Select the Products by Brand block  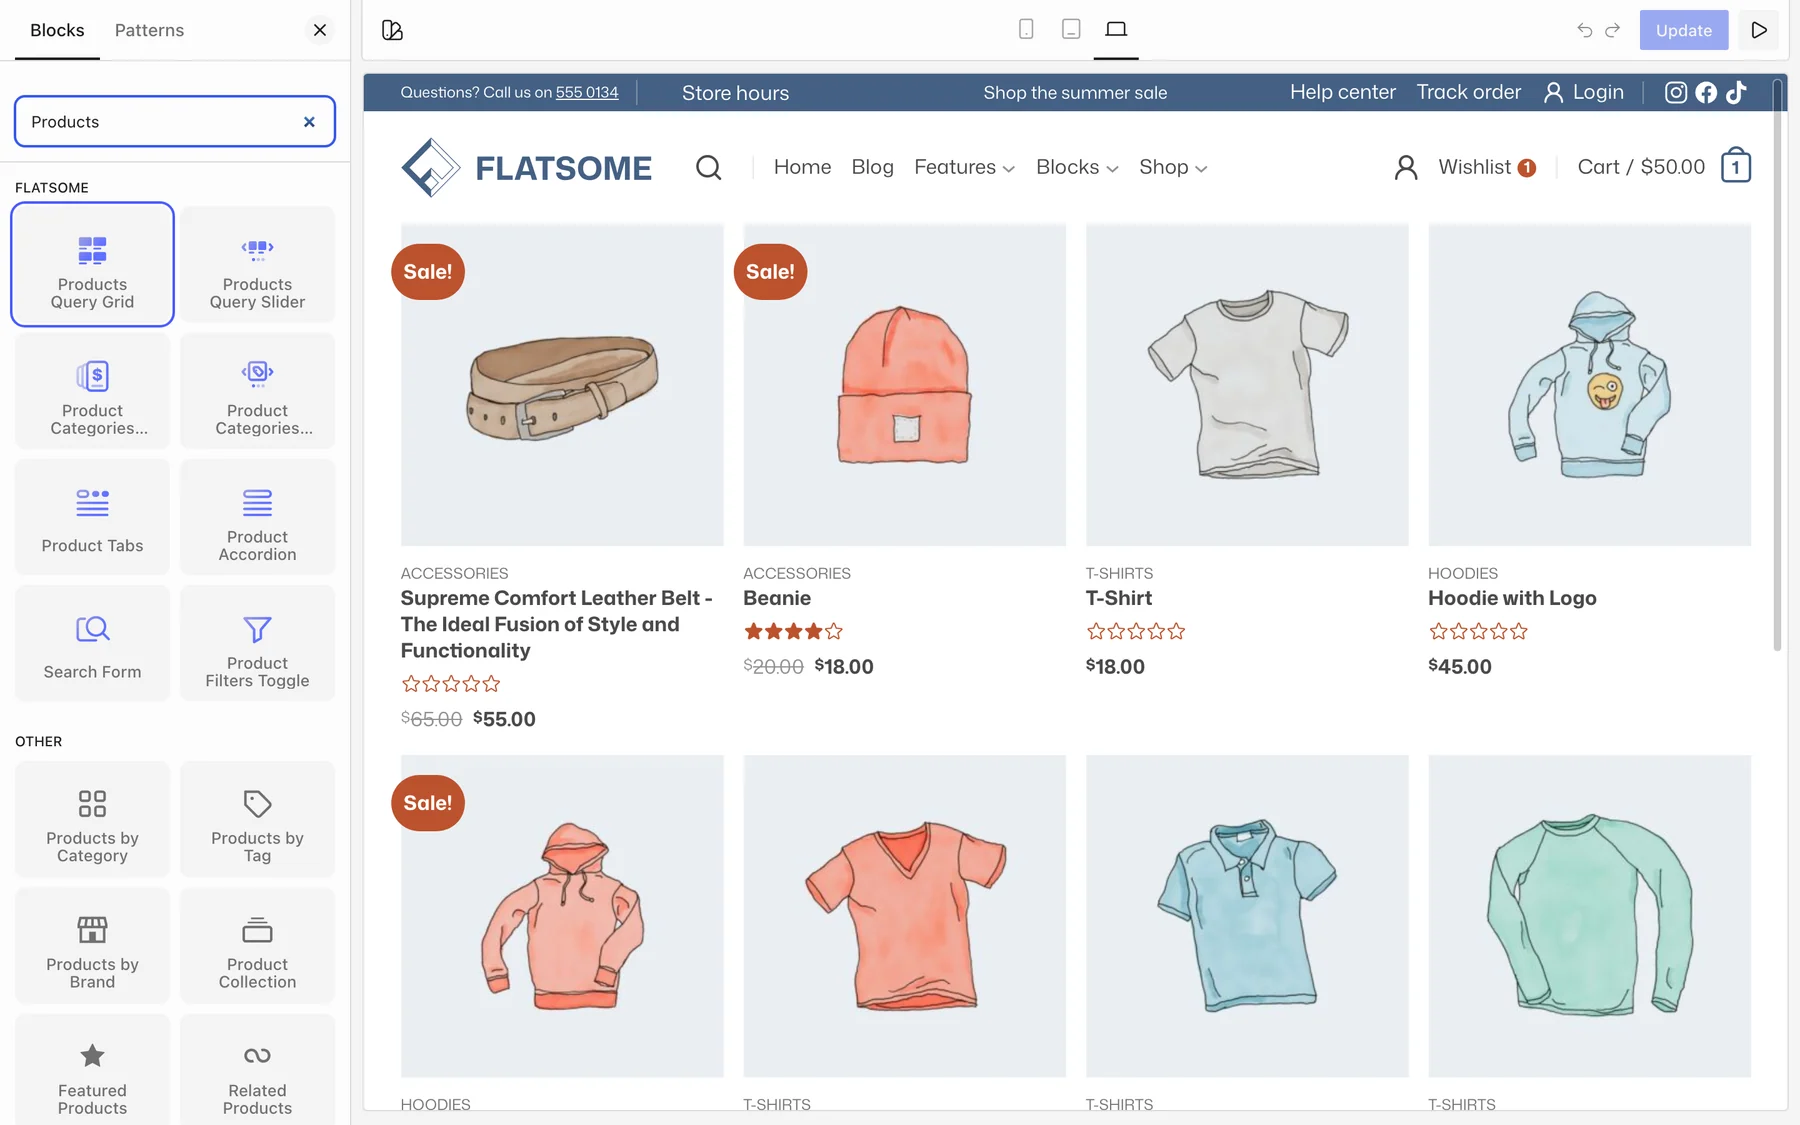(92, 945)
